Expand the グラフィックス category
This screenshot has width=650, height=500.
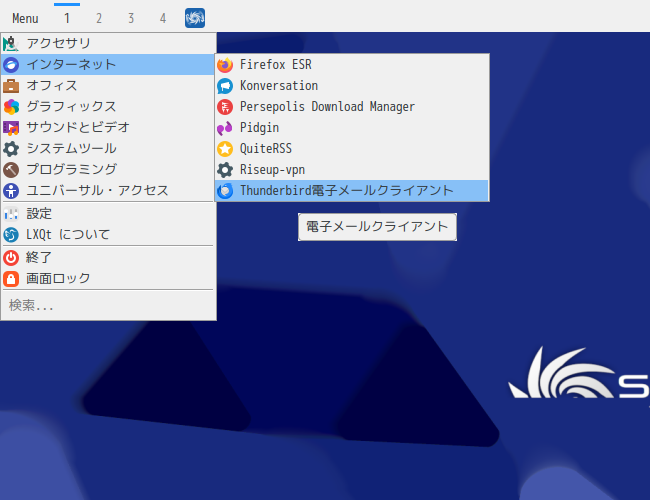pos(108,107)
